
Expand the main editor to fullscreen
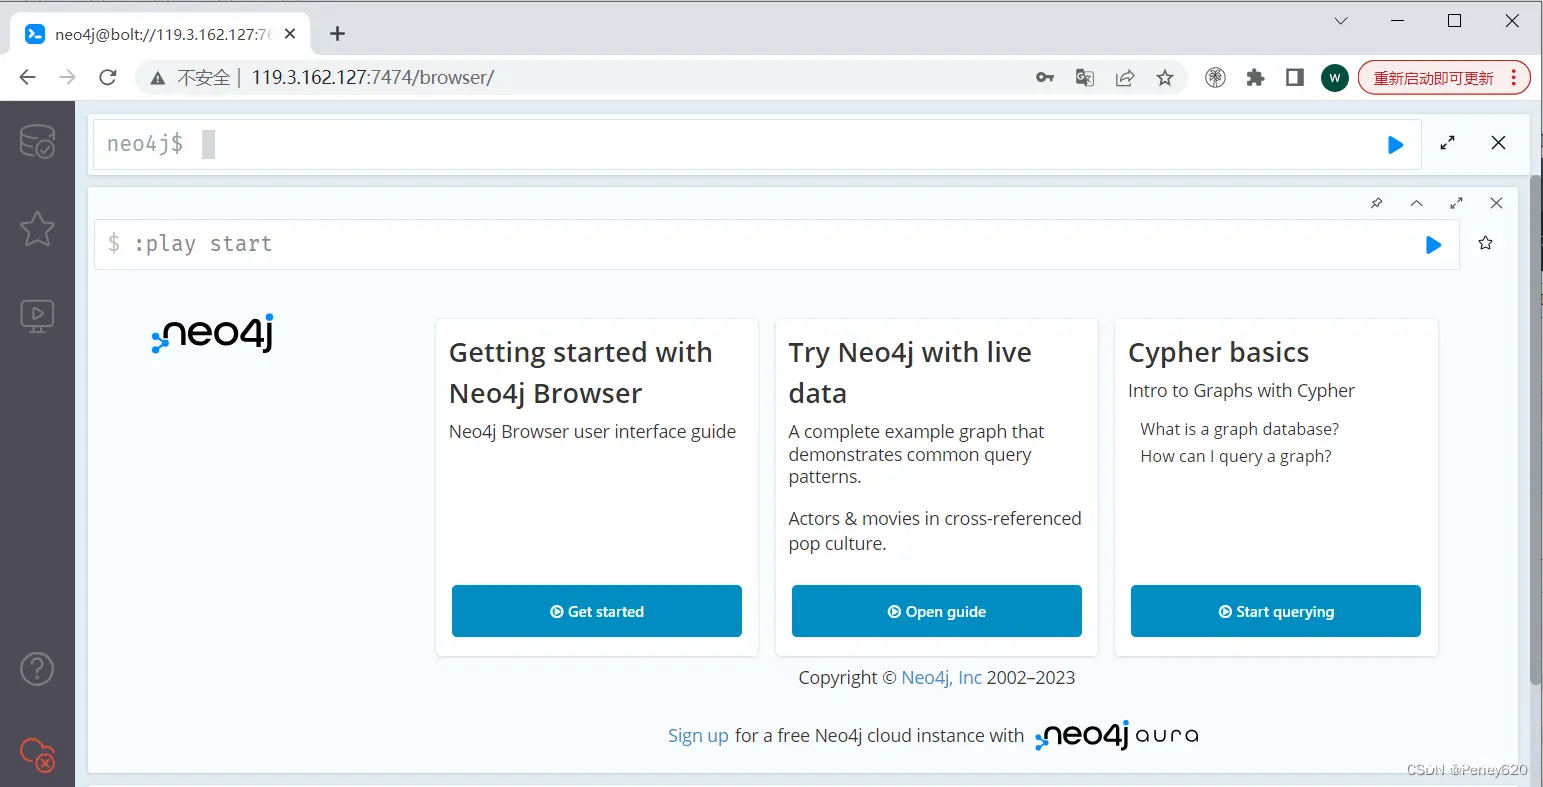click(1447, 143)
